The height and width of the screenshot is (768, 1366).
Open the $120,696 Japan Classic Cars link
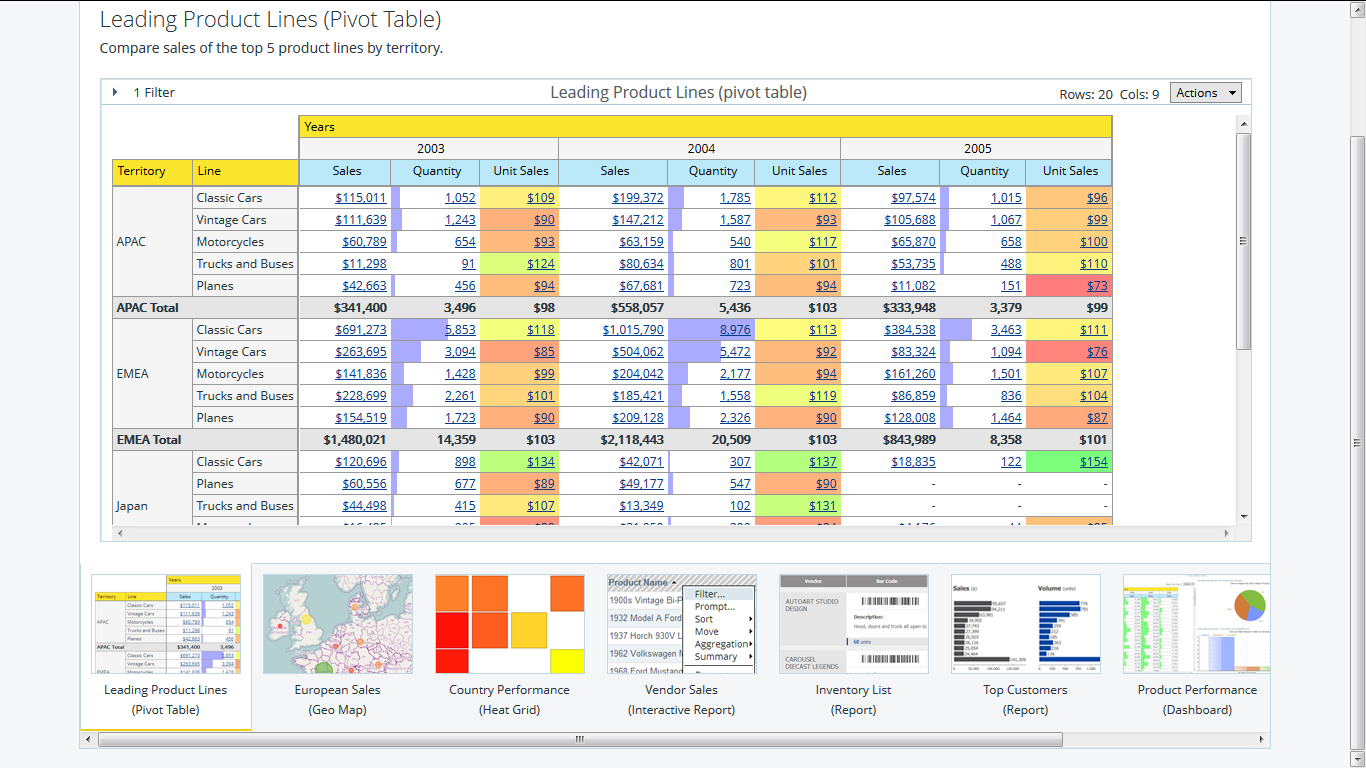click(361, 462)
